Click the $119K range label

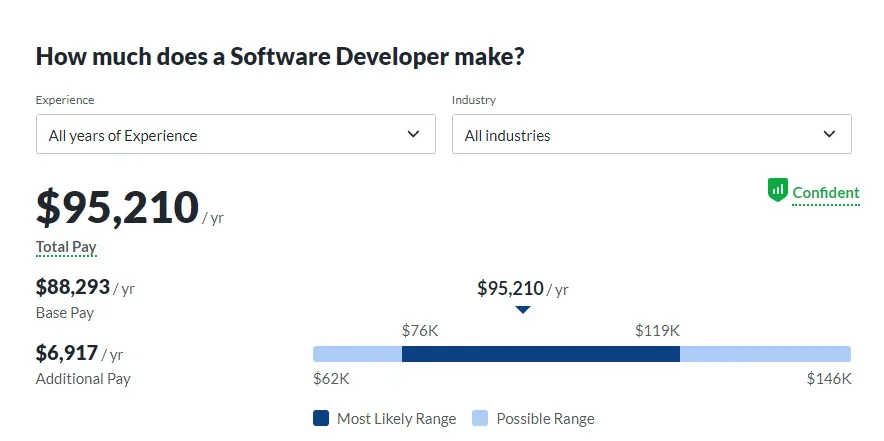[657, 330]
